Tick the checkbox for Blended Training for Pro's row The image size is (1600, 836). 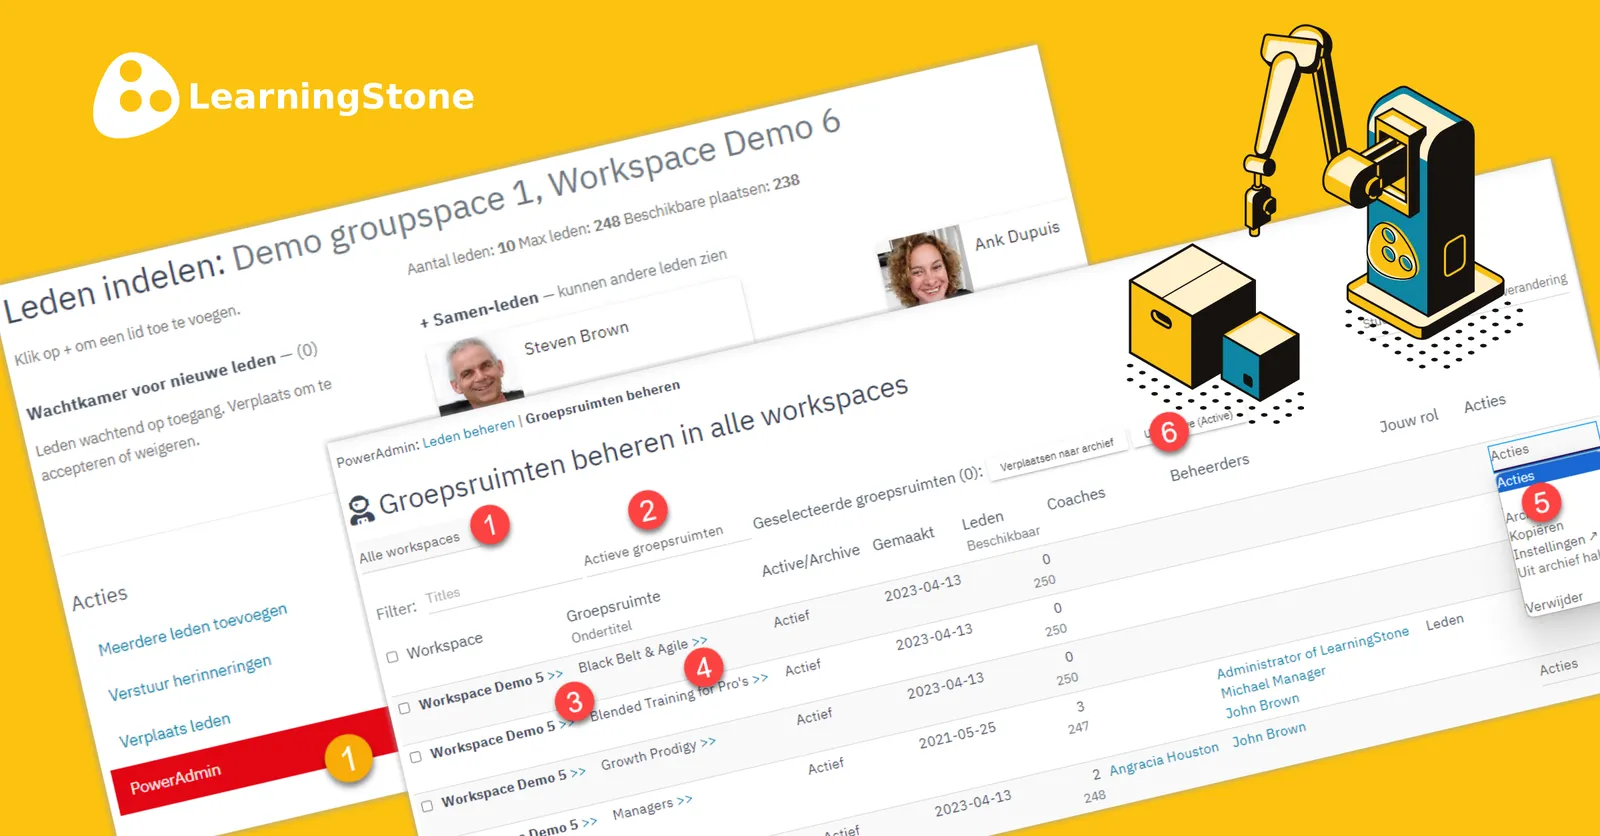pos(415,757)
